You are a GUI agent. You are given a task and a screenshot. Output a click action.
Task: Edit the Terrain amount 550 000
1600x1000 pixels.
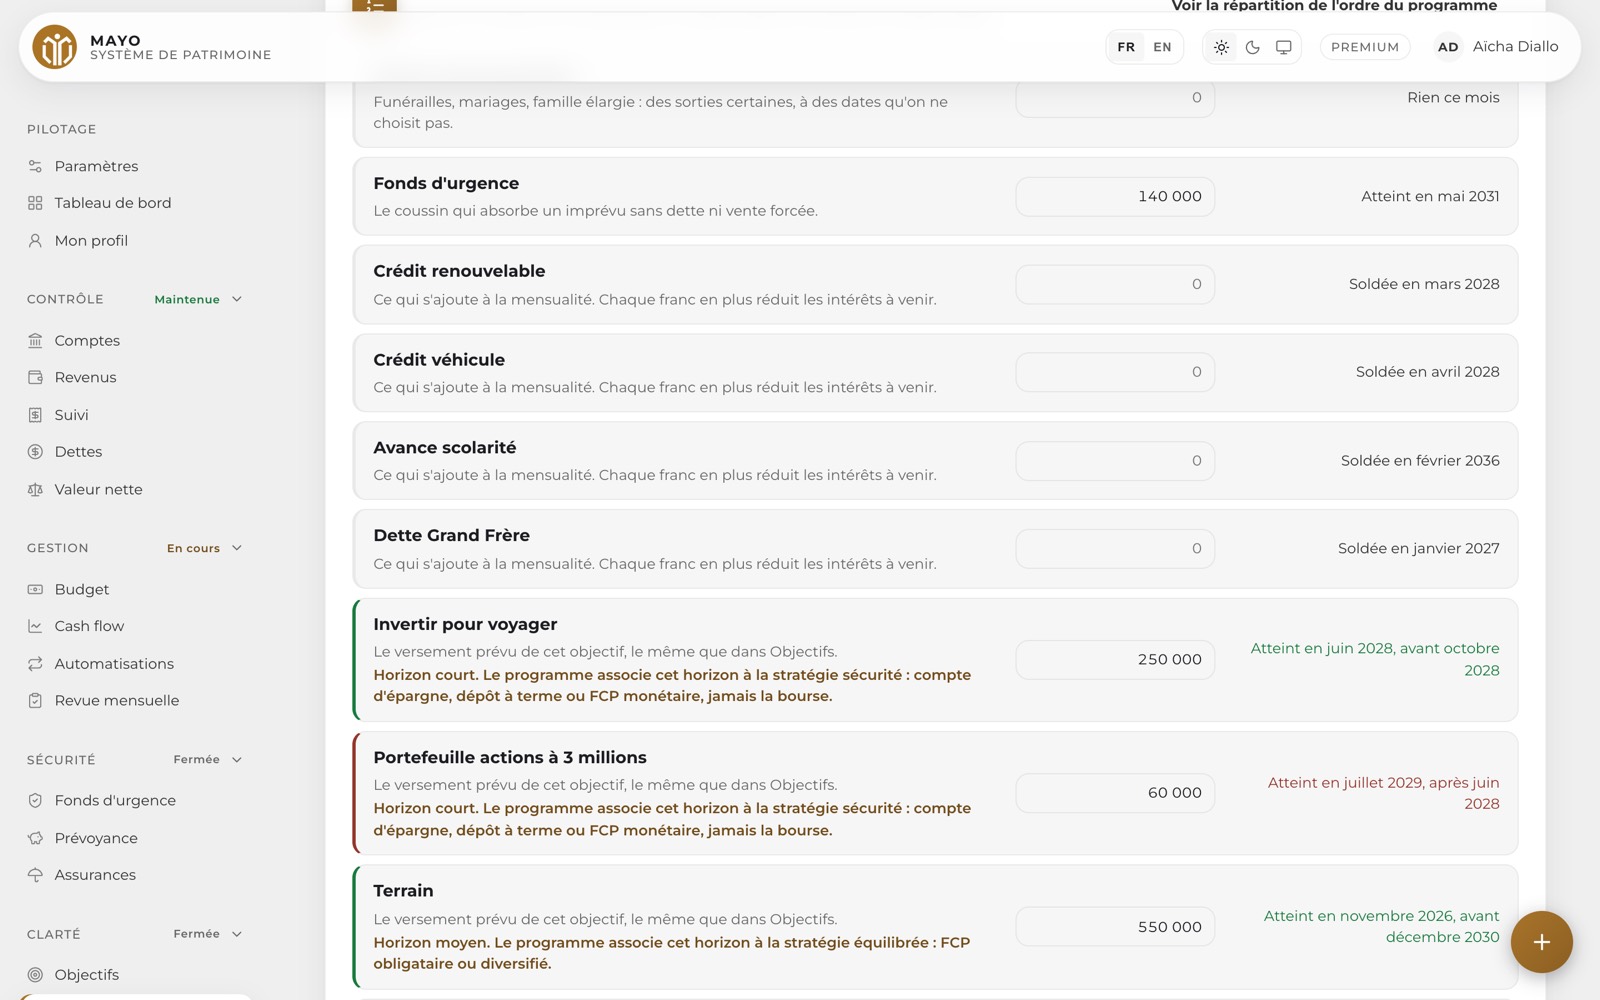pyautogui.click(x=1115, y=927)
